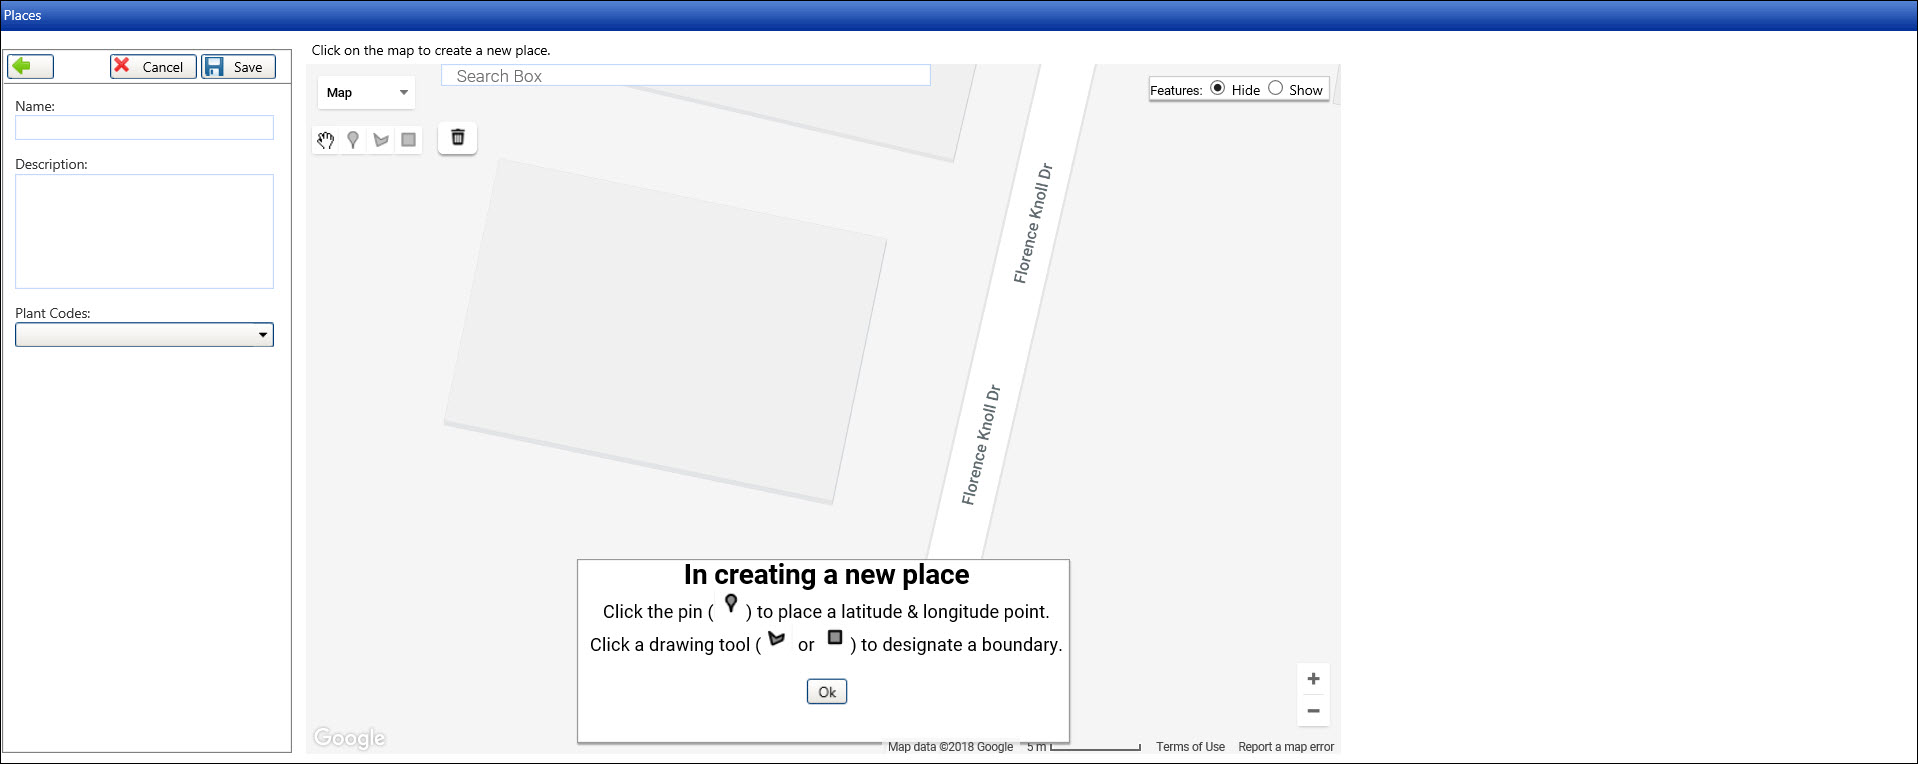1918x764 pixels.
Task: Dismiss the dialog with Ok
Action: [x=827, y=692]
